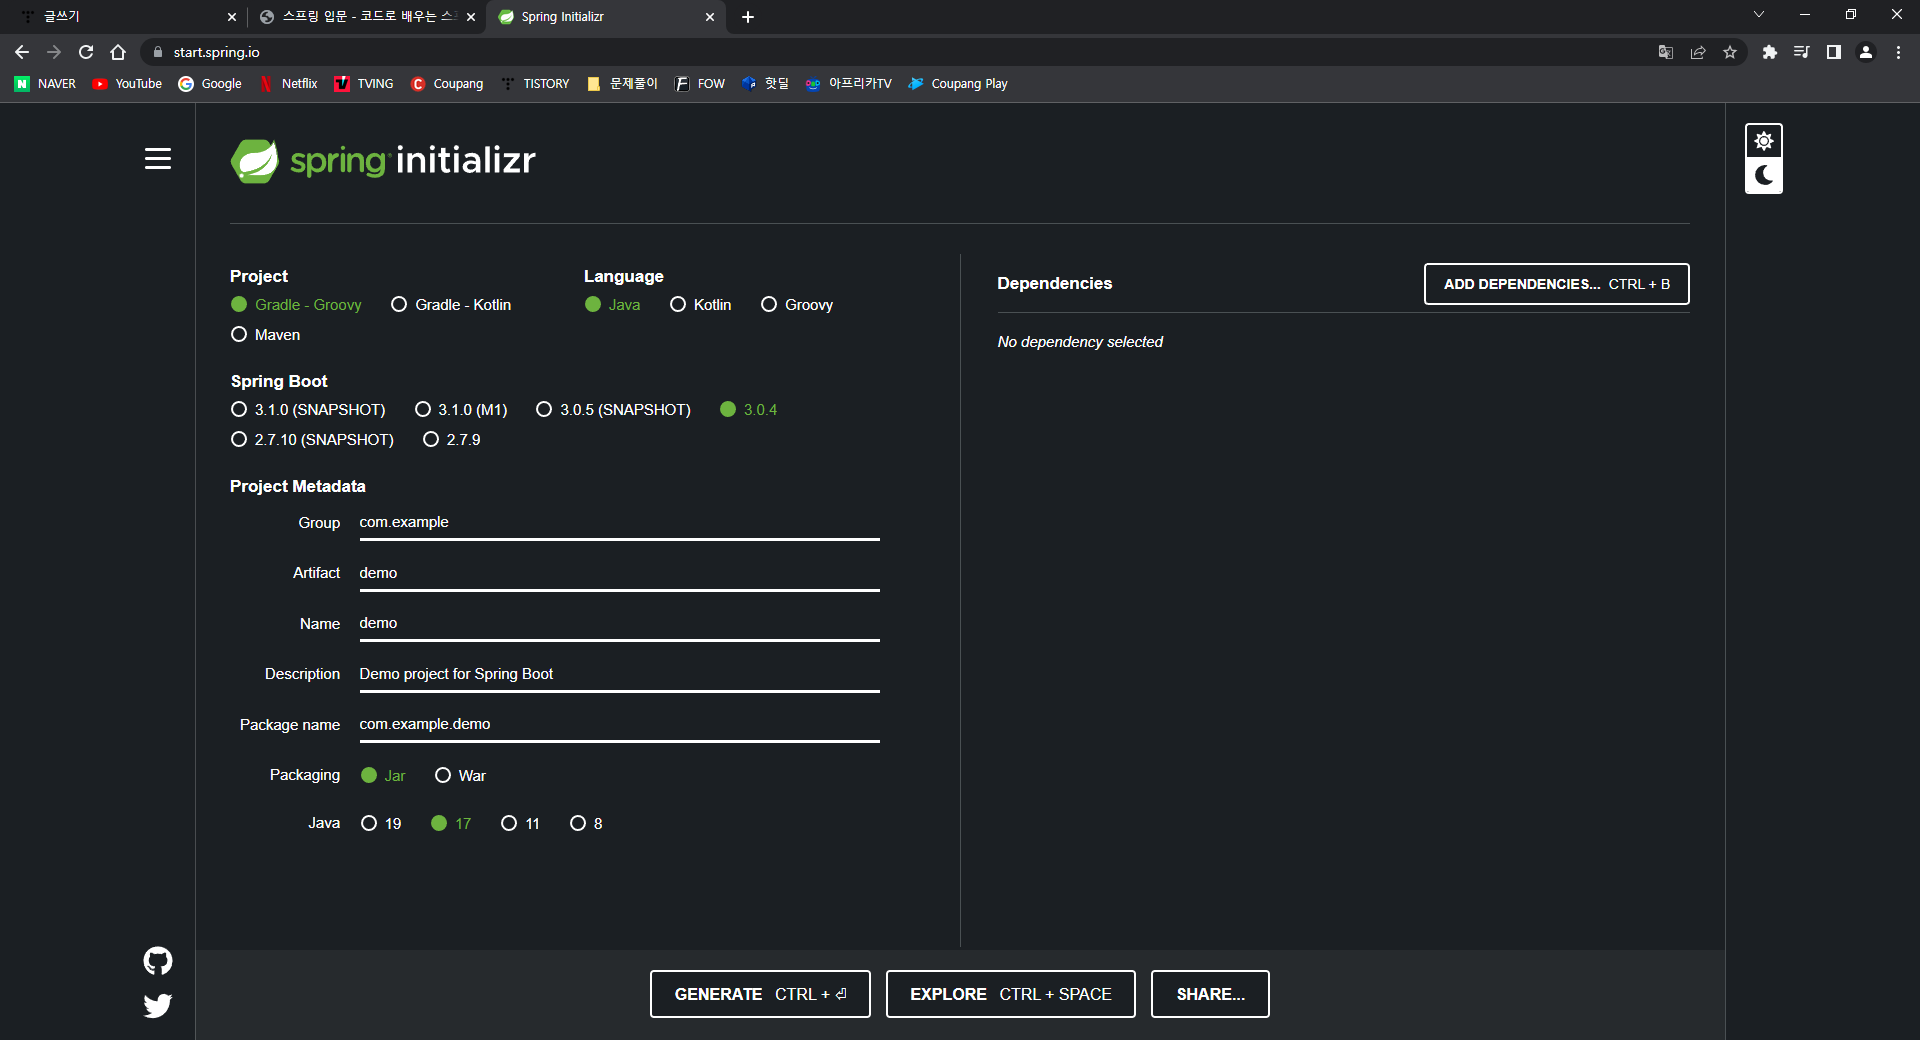1920x1040 pixels.
Task: Open the FOW bookmark
Action: [700, 84]
